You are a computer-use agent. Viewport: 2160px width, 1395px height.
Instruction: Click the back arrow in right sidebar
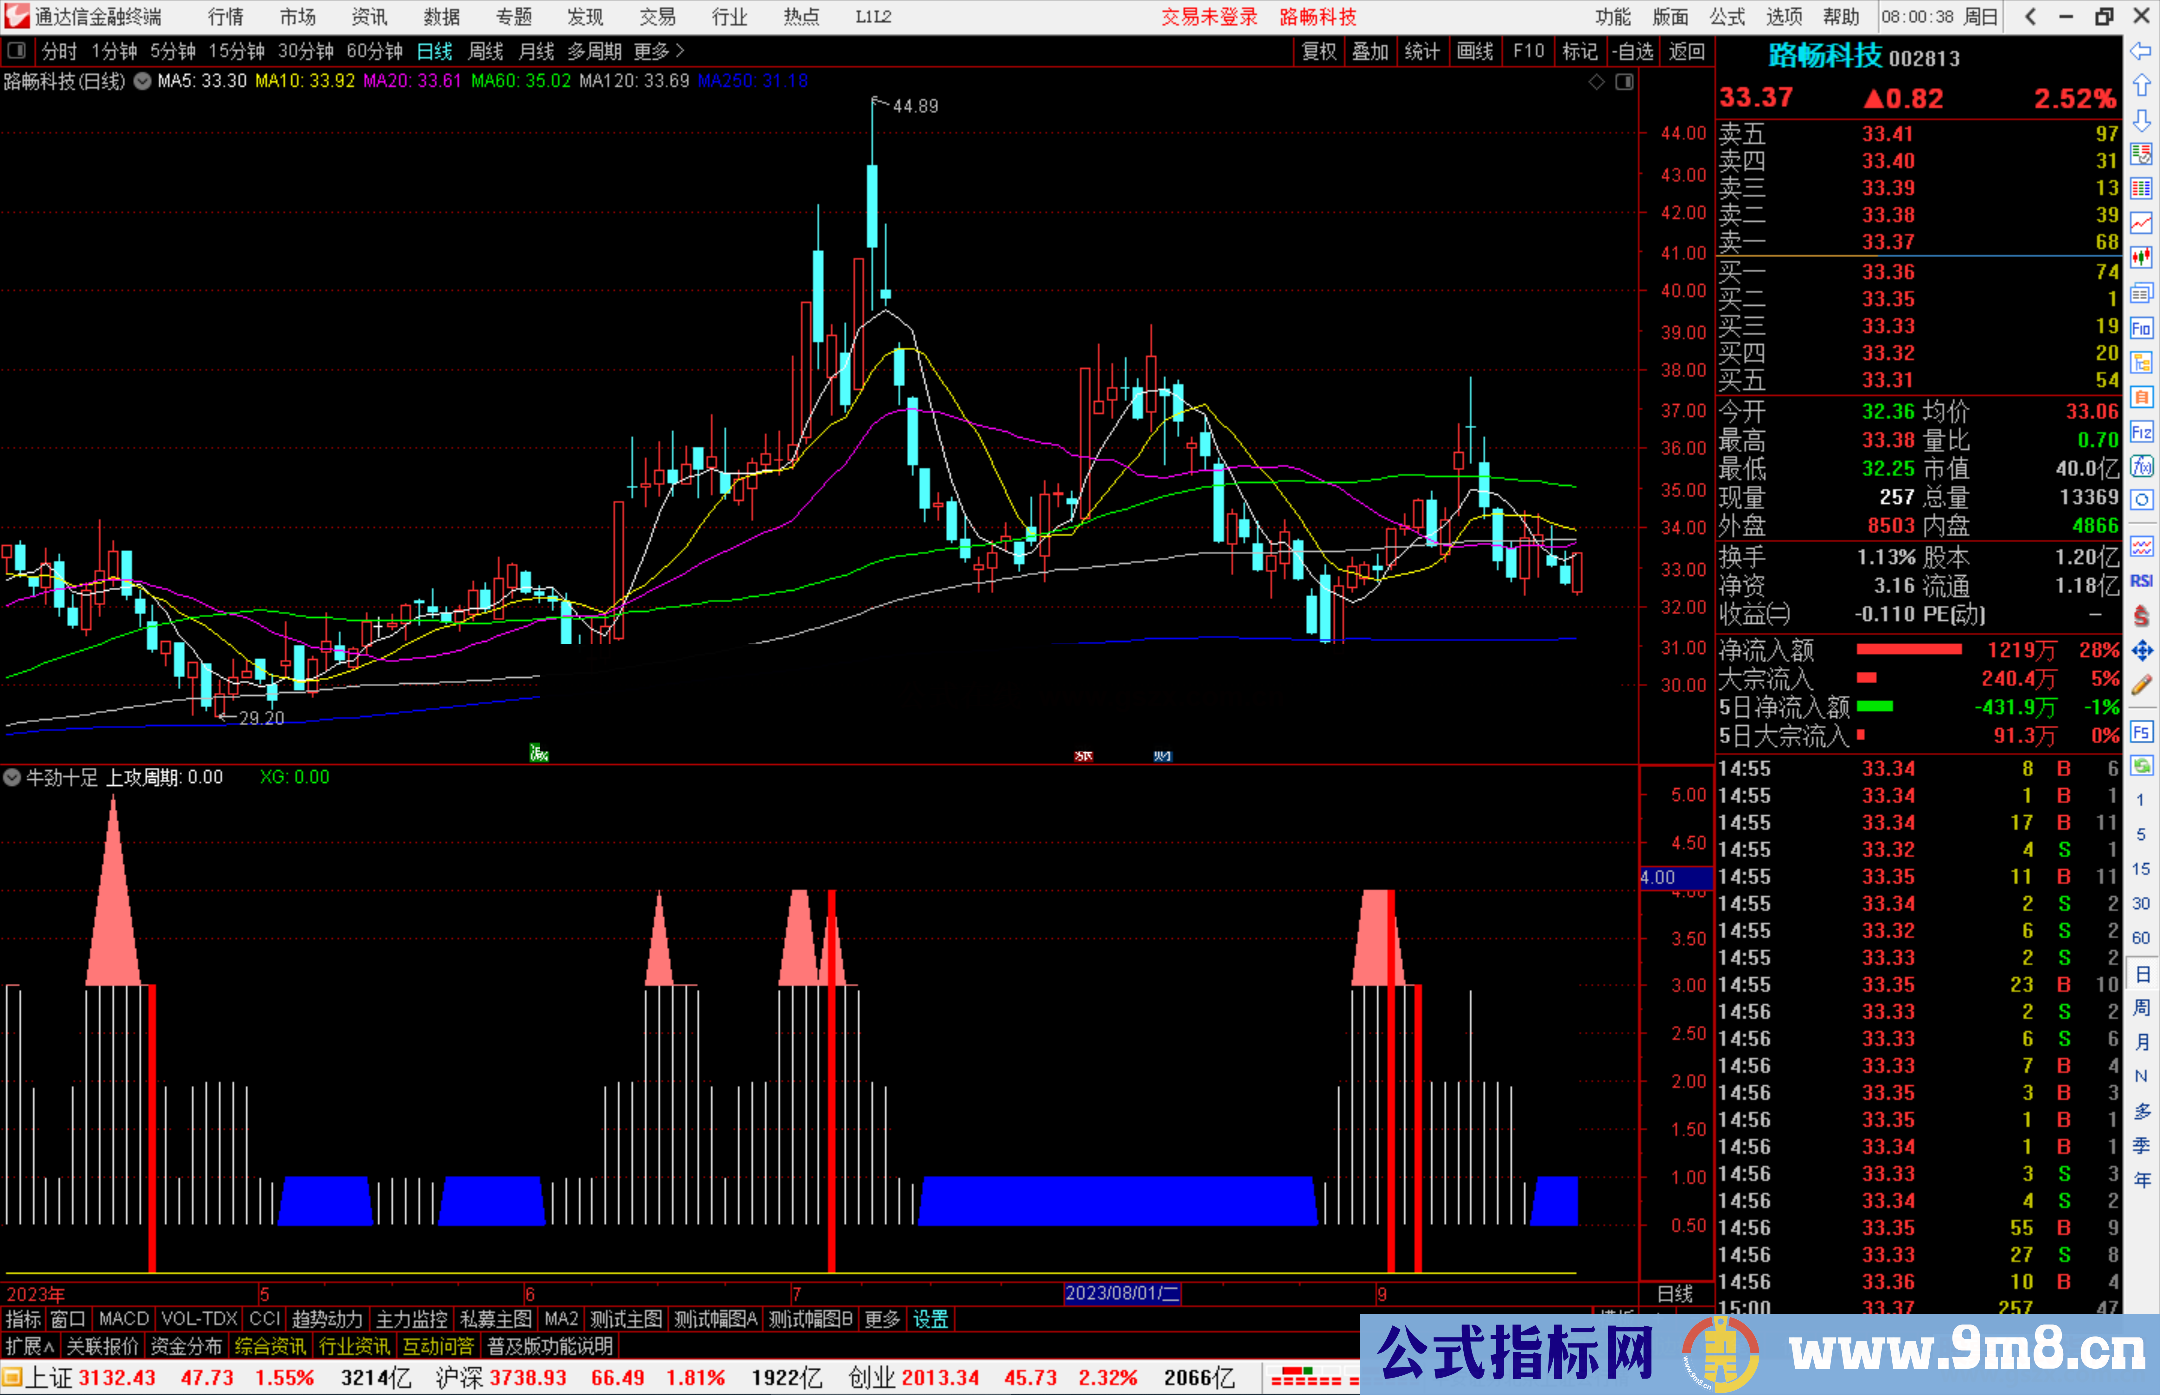(2141, 51)
